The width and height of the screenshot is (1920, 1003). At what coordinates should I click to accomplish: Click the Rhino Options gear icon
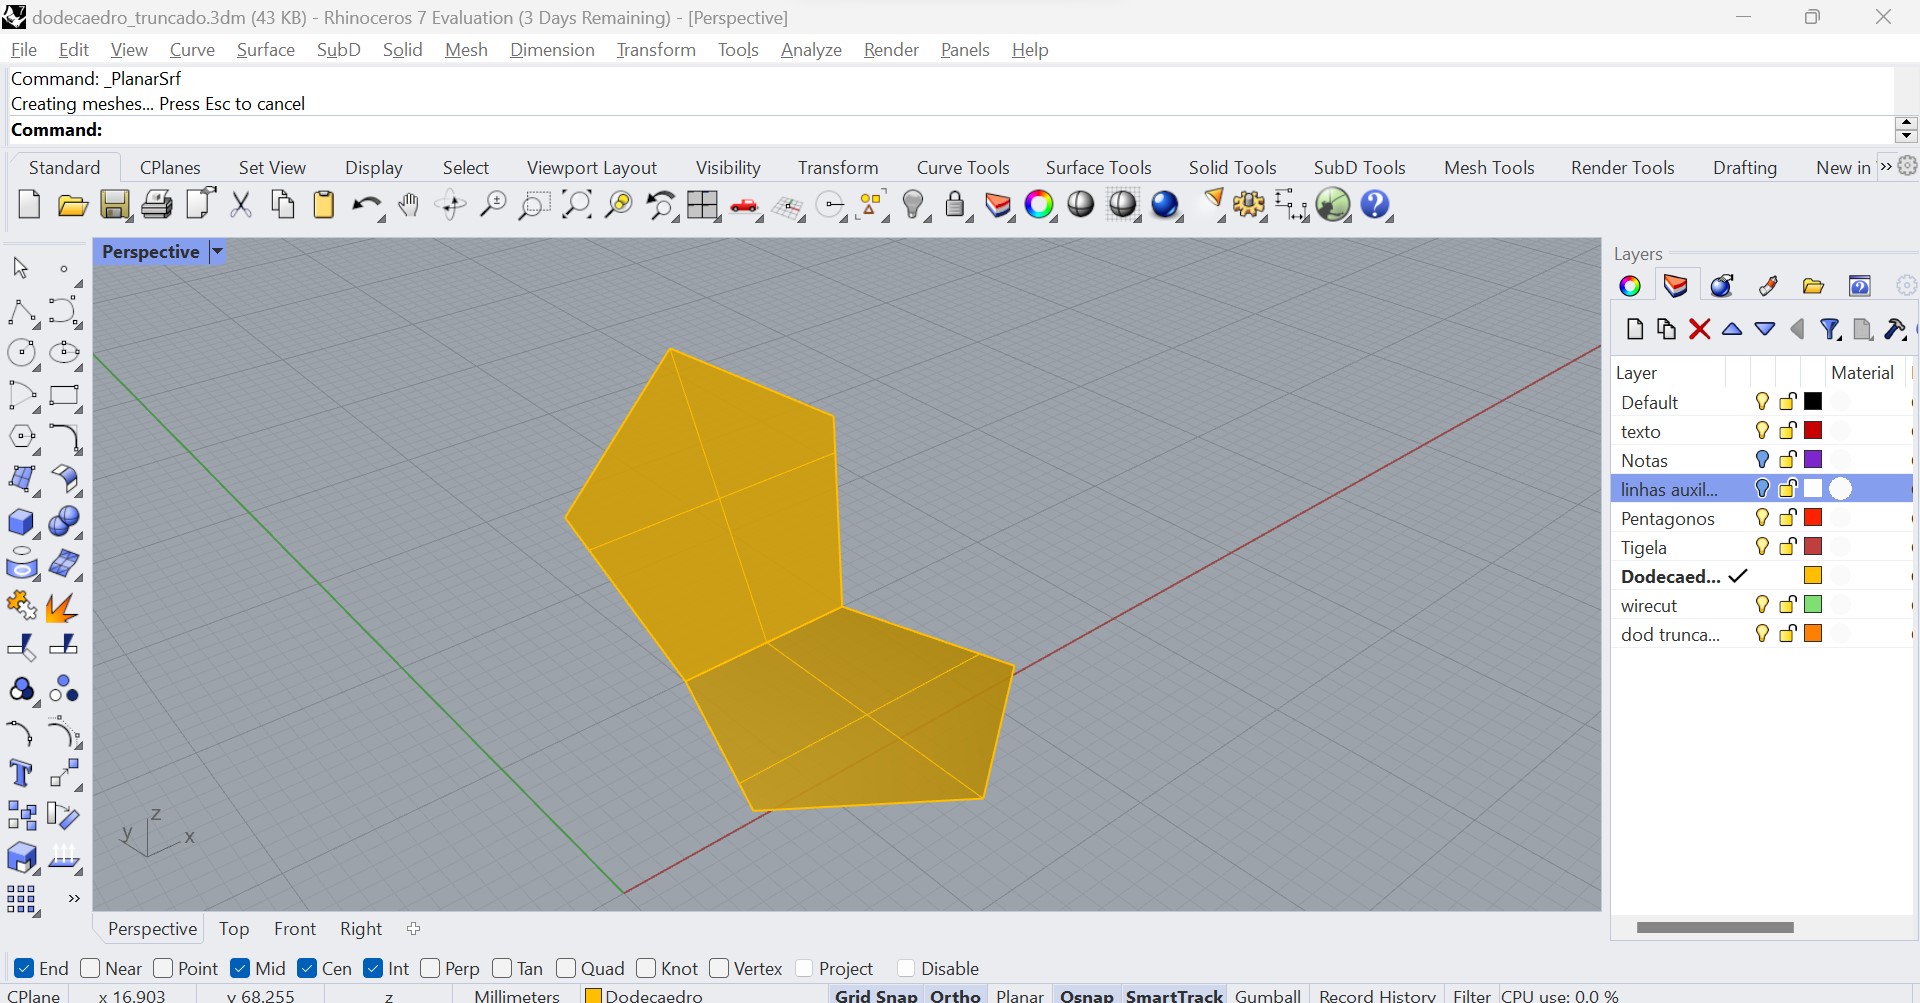[x=1249, y=205]
